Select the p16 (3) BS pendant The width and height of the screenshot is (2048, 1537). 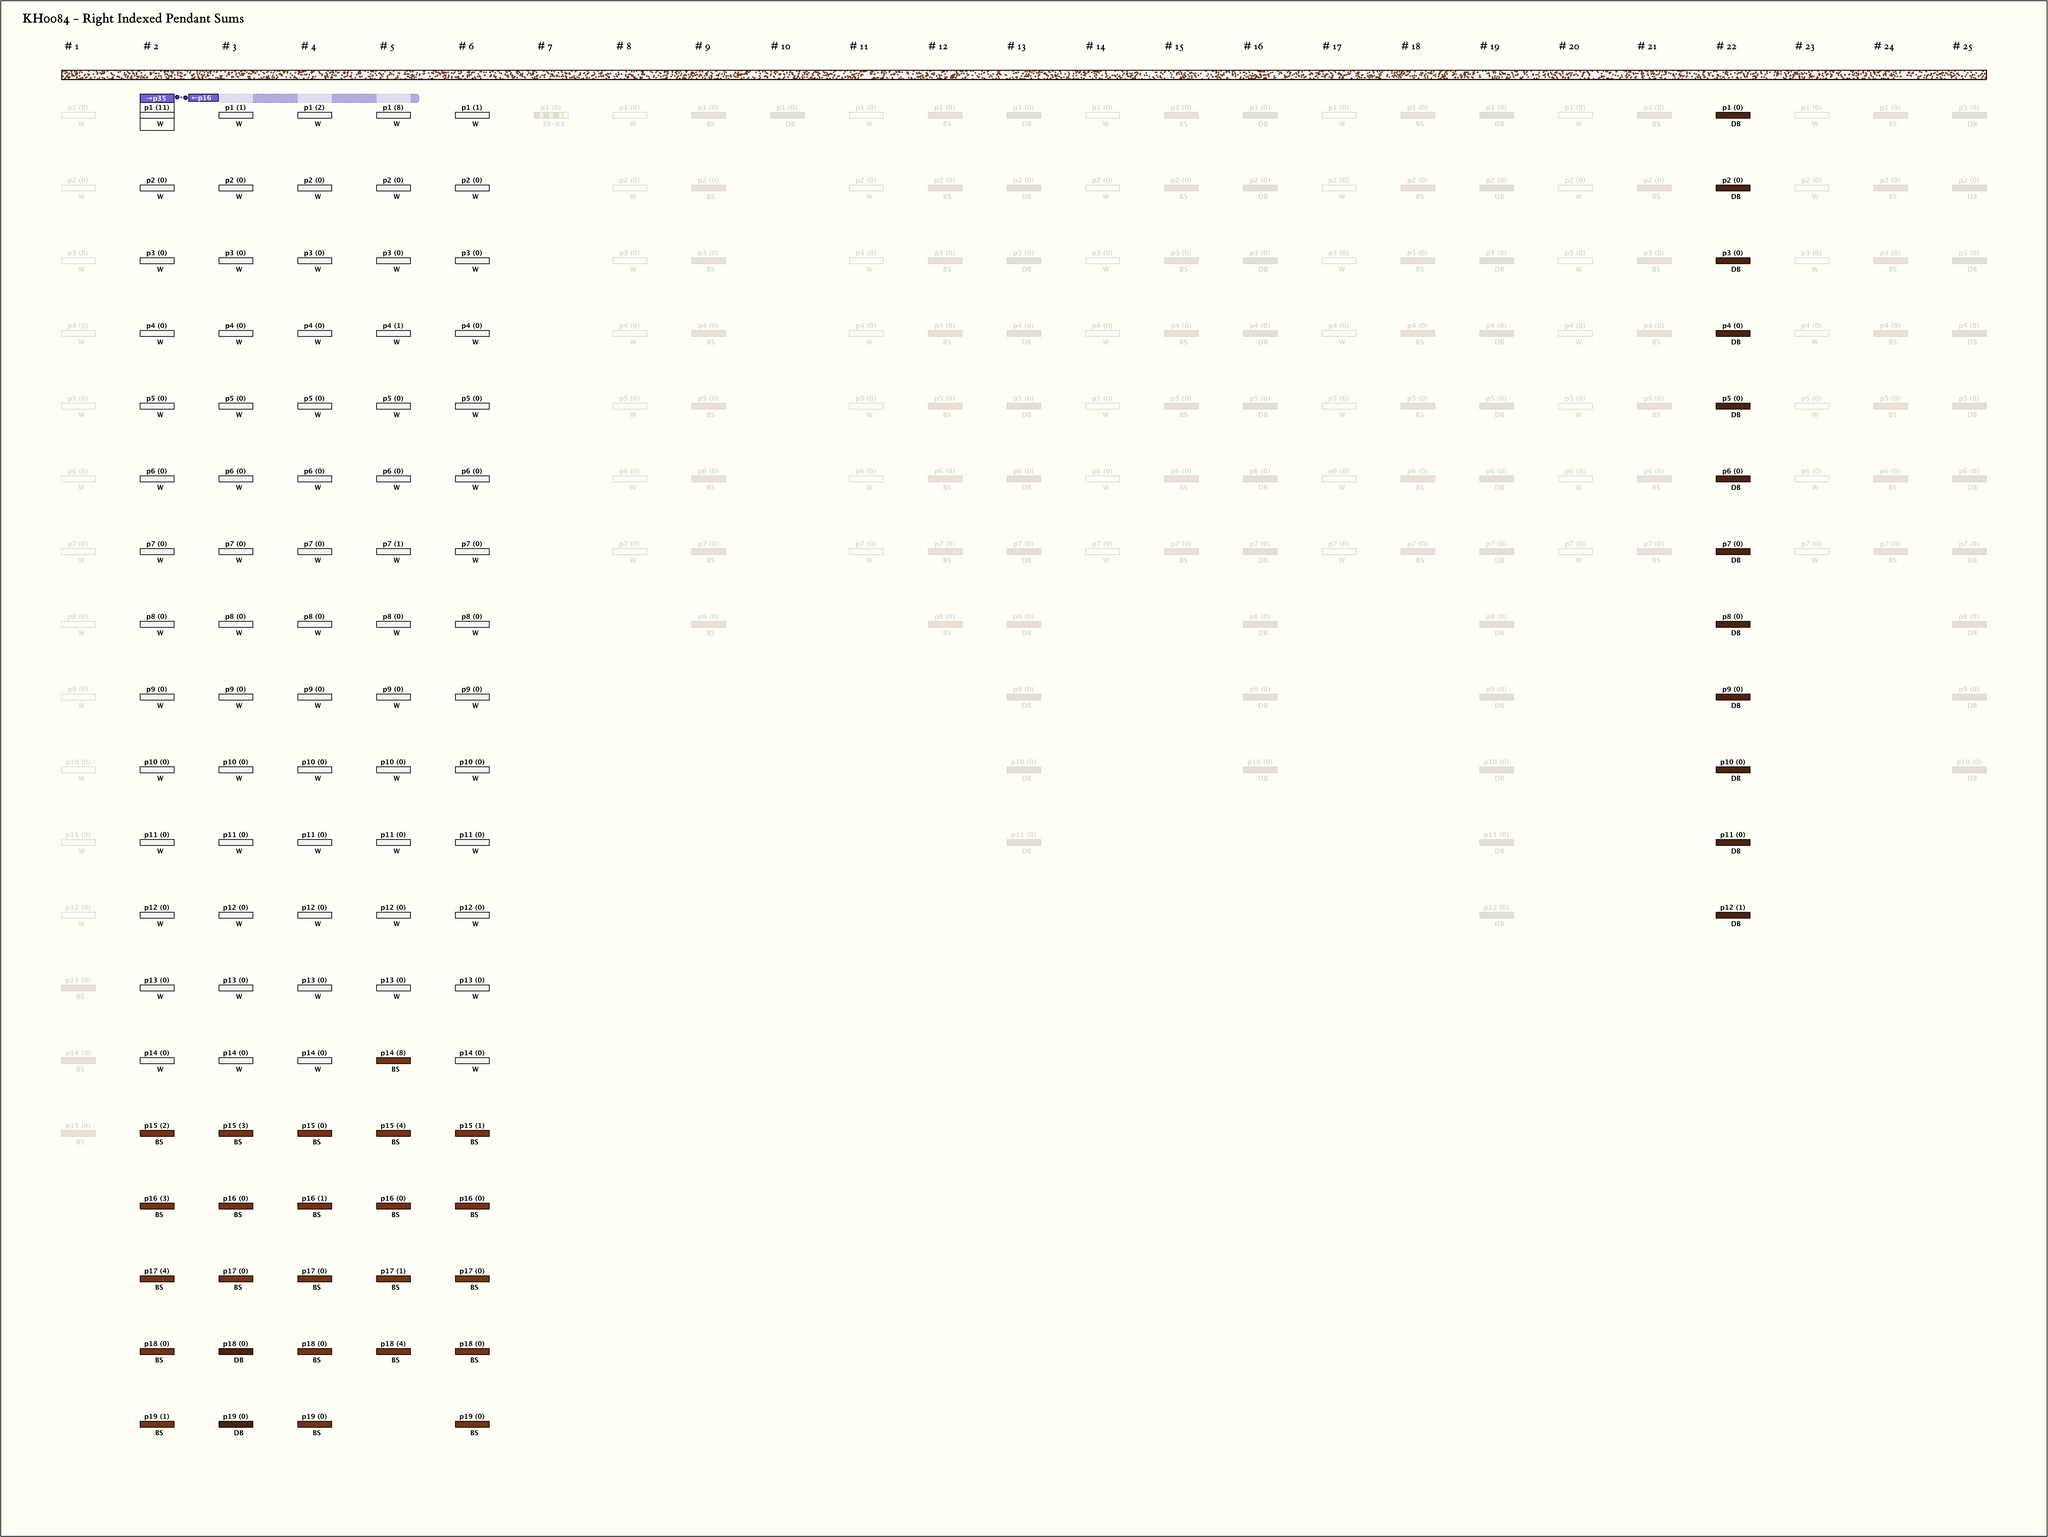point(157,1206)
